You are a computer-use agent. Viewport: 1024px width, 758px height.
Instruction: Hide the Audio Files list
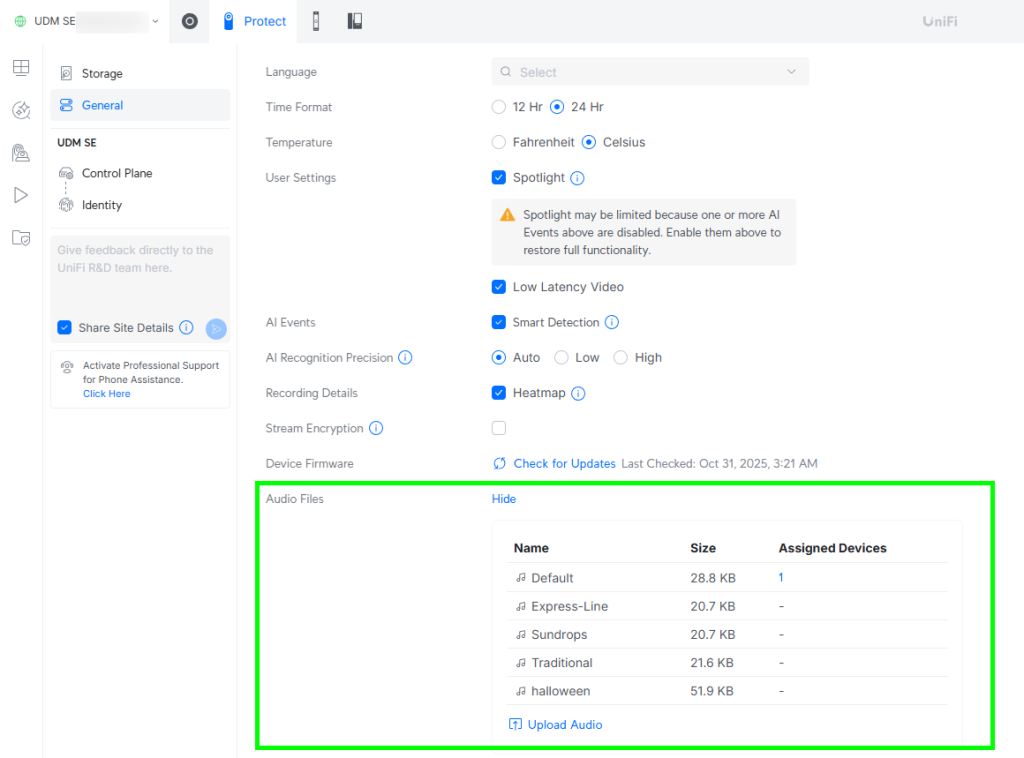(504, 499)
